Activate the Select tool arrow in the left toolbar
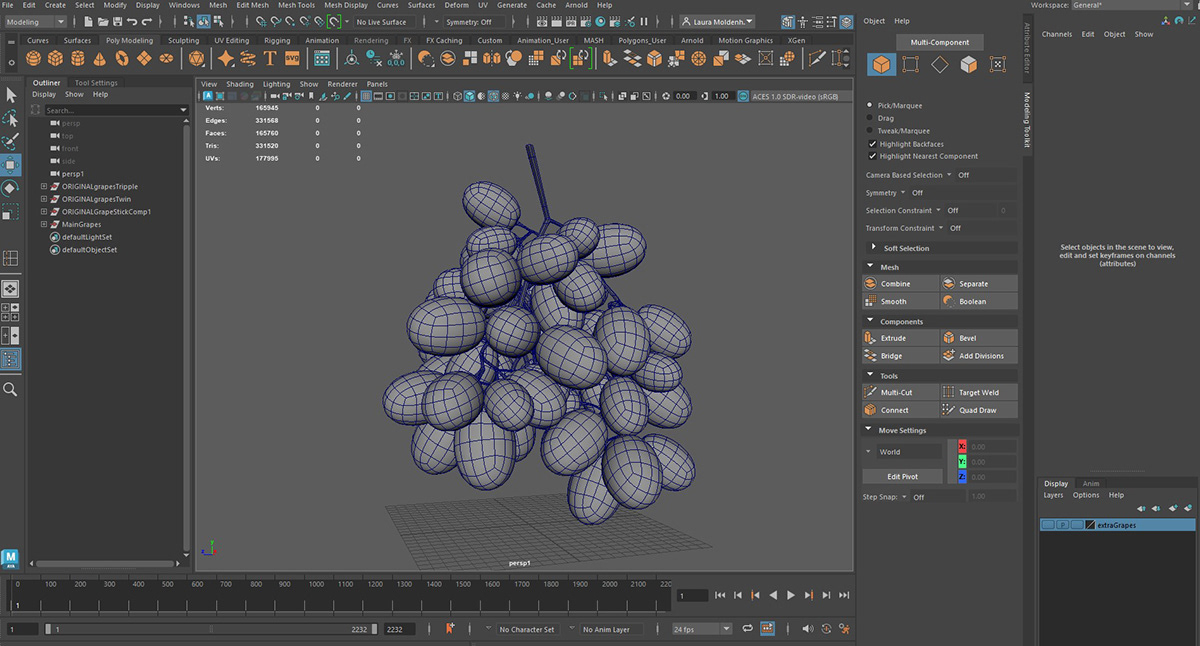 [x=11, y=95]
